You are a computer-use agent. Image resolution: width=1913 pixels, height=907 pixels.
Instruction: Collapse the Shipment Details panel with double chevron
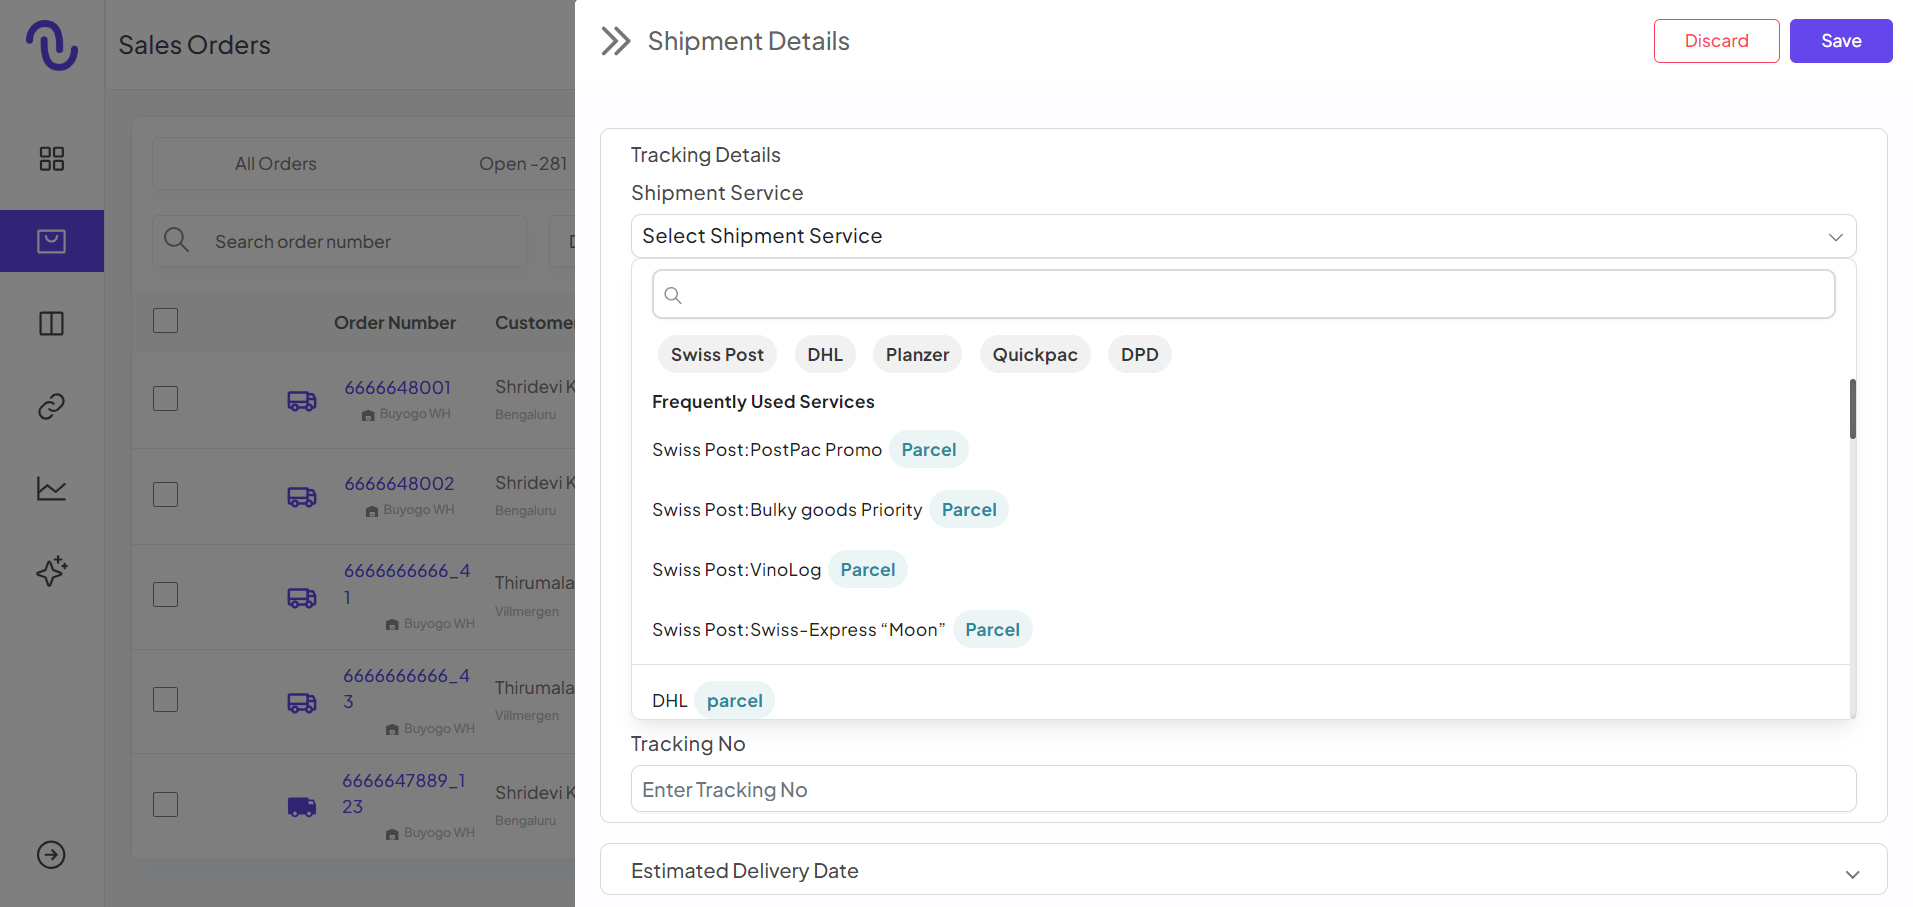616,41
